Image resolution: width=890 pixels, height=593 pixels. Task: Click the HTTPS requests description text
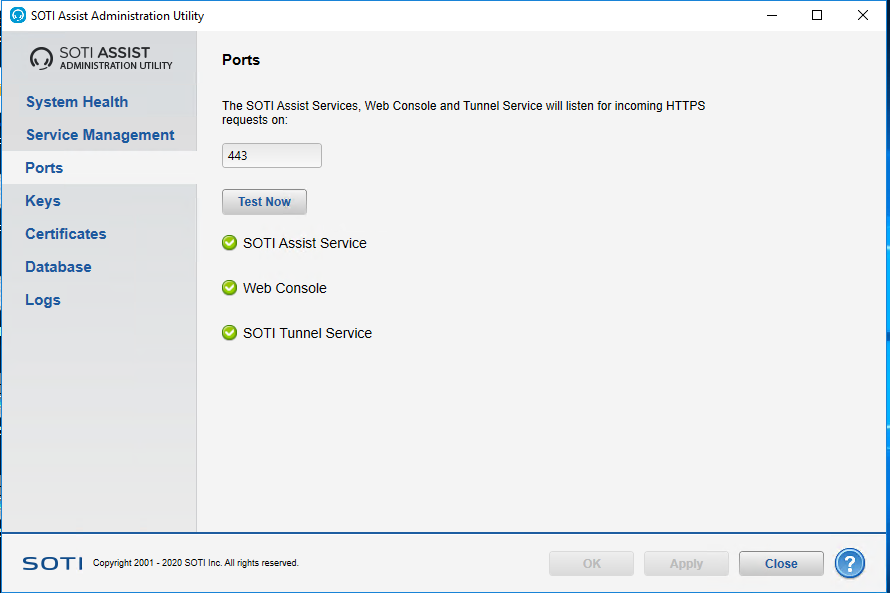click(464, 113)
